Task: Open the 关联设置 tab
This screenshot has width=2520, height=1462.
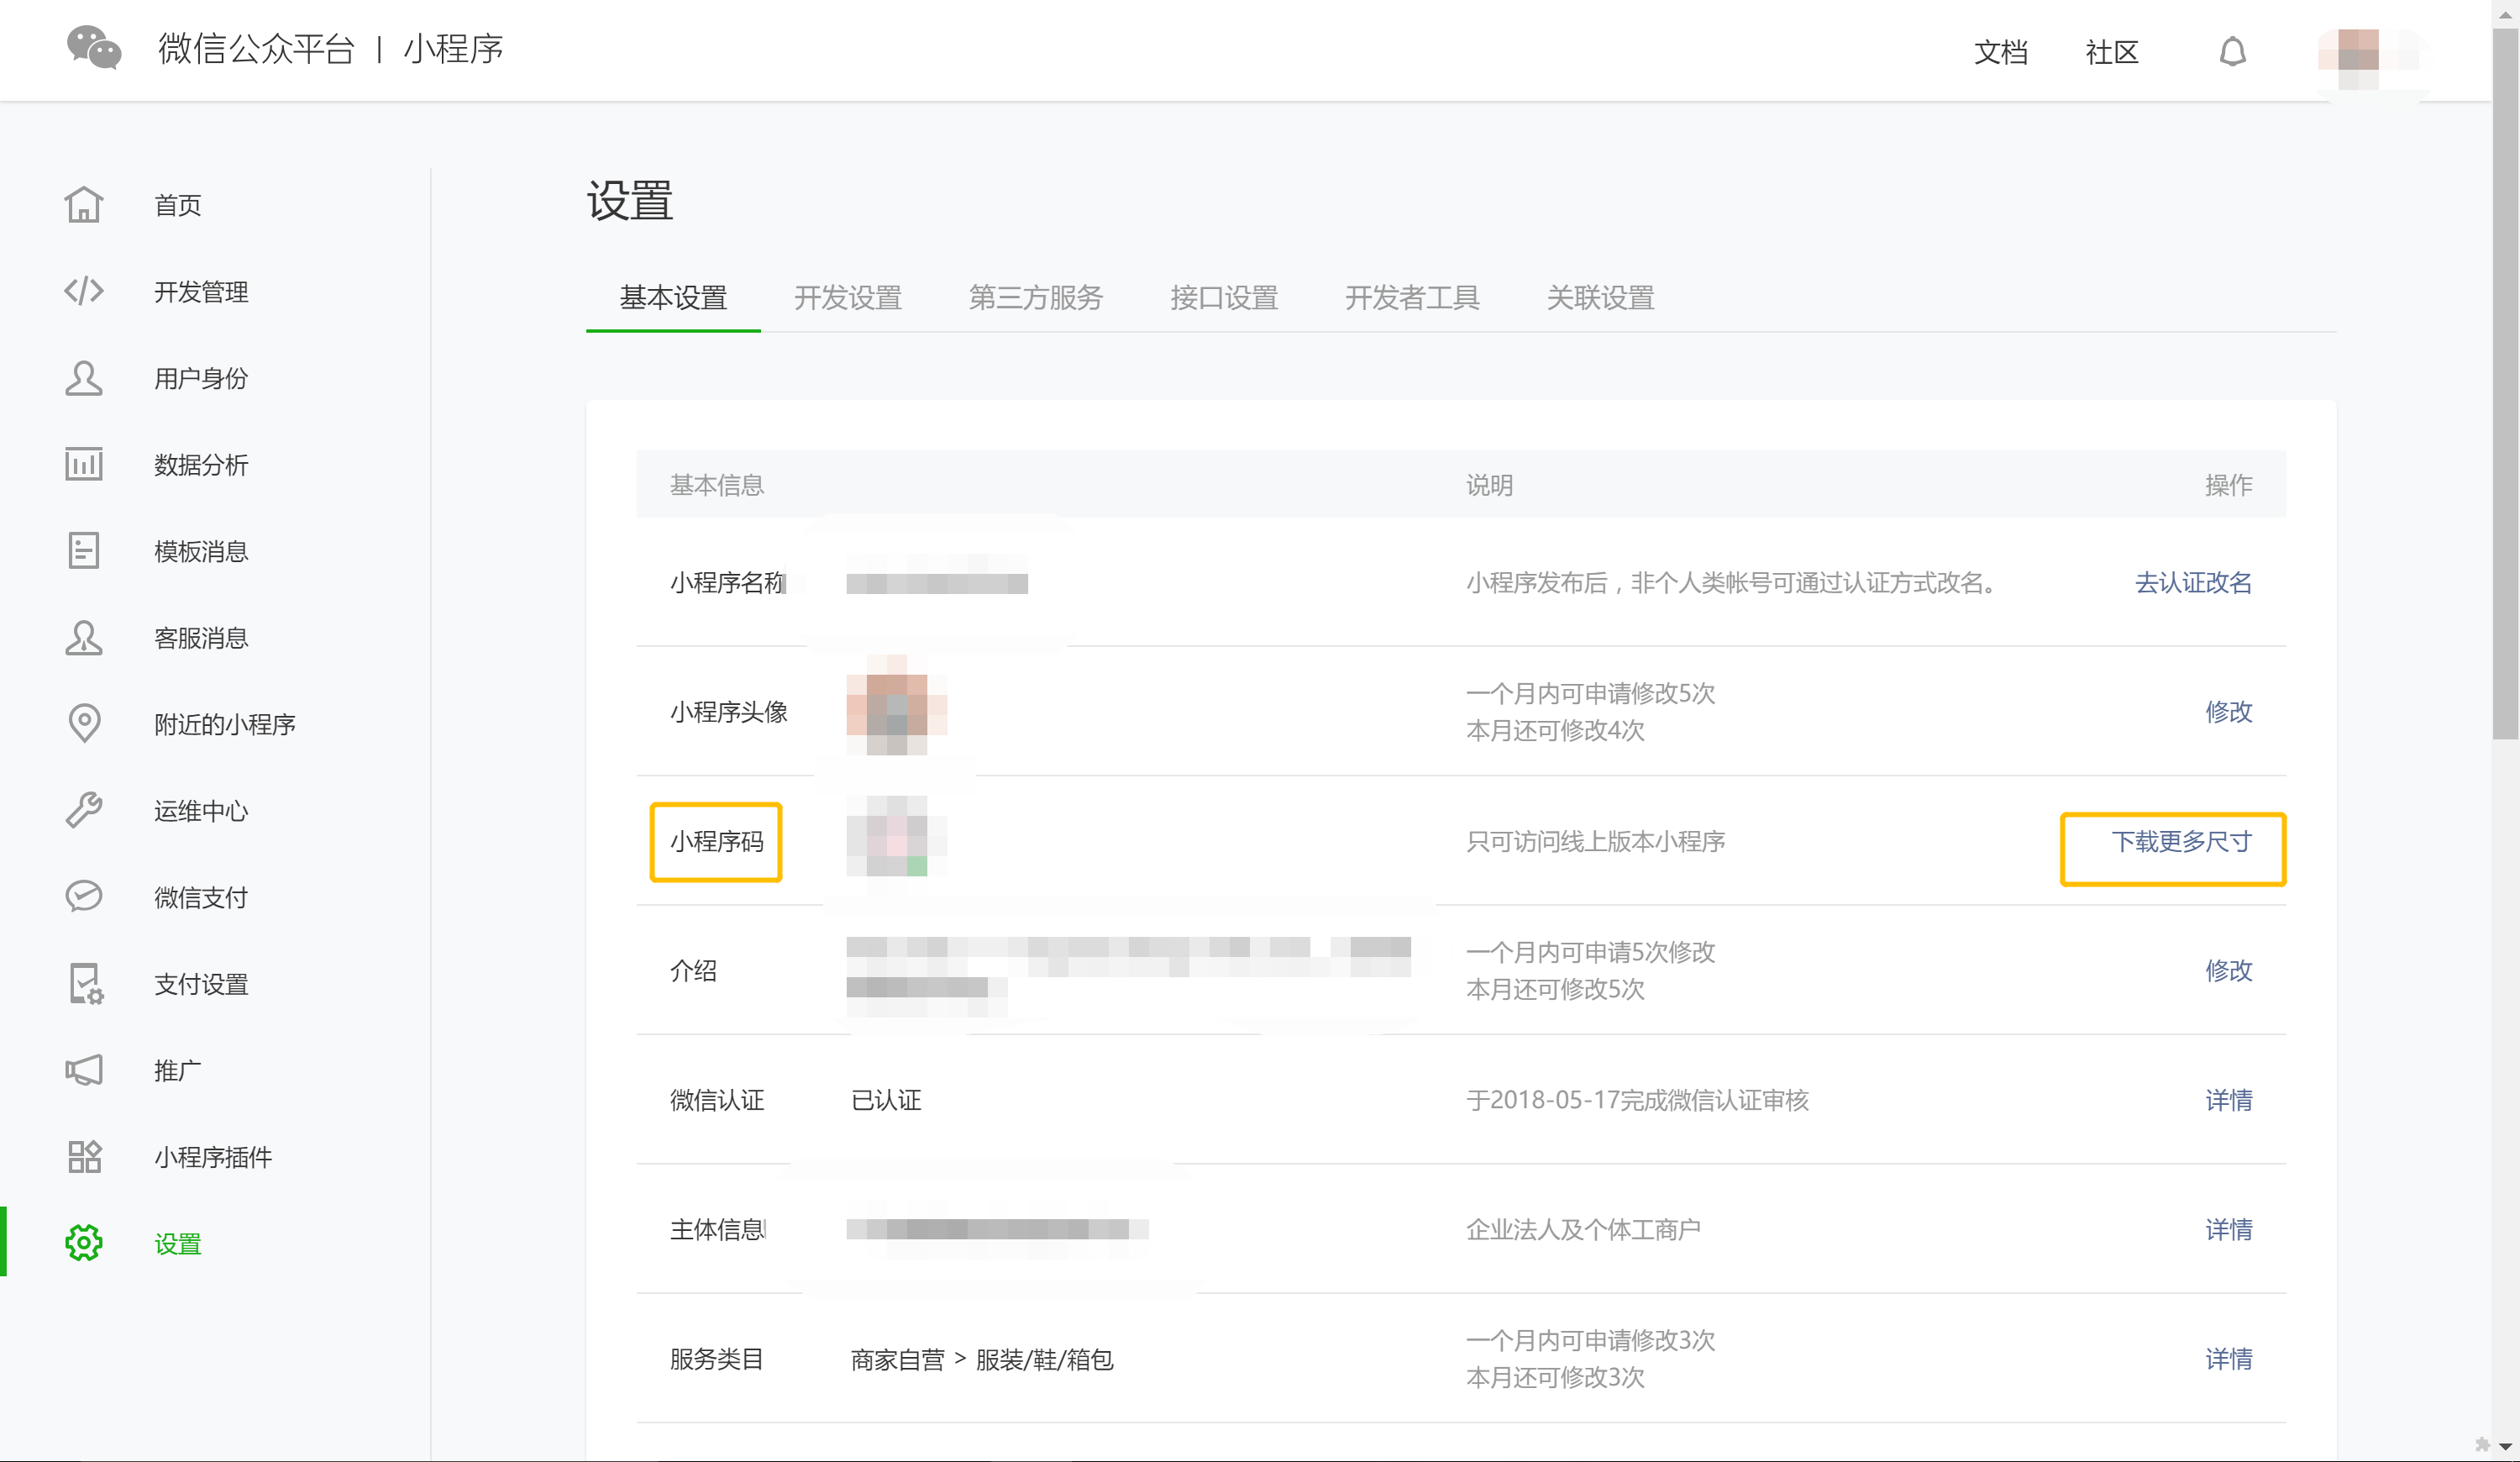Action: [1599, 298]
